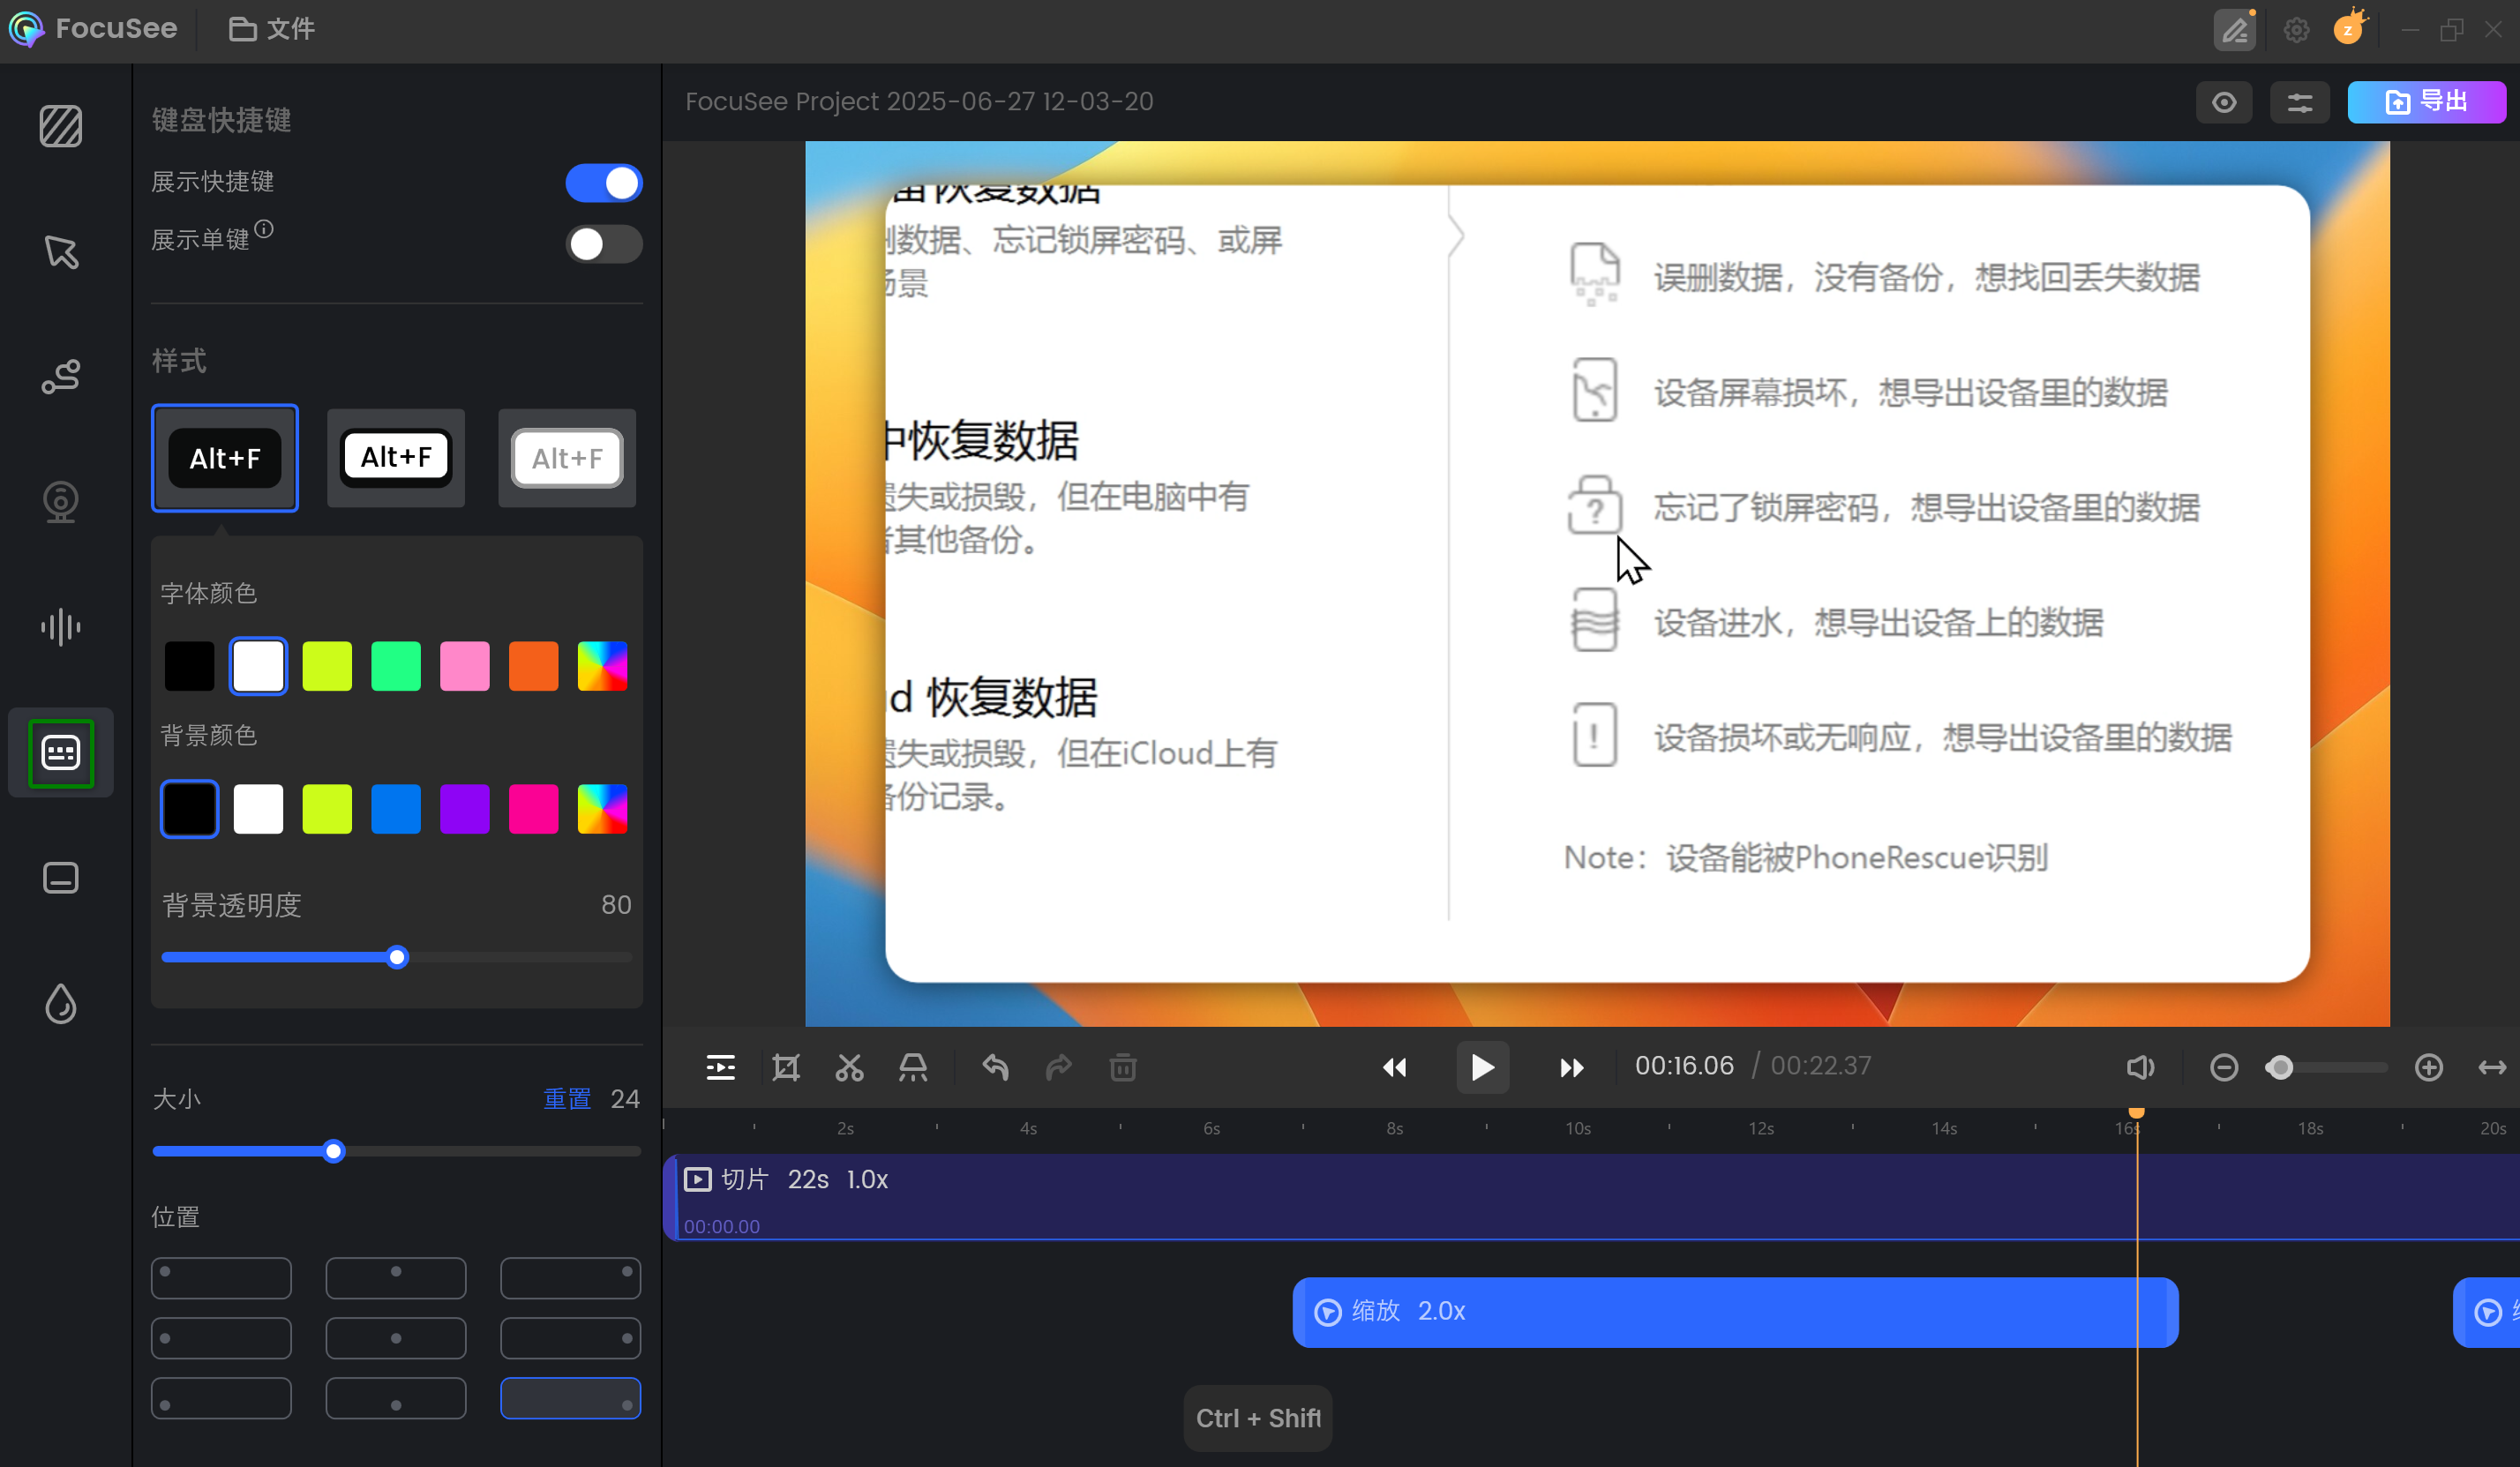Viewport: 2520px width, 1467px height.
Task: Open the feedback pencil icon in title bar
Action: click(x=2235, y=30)
